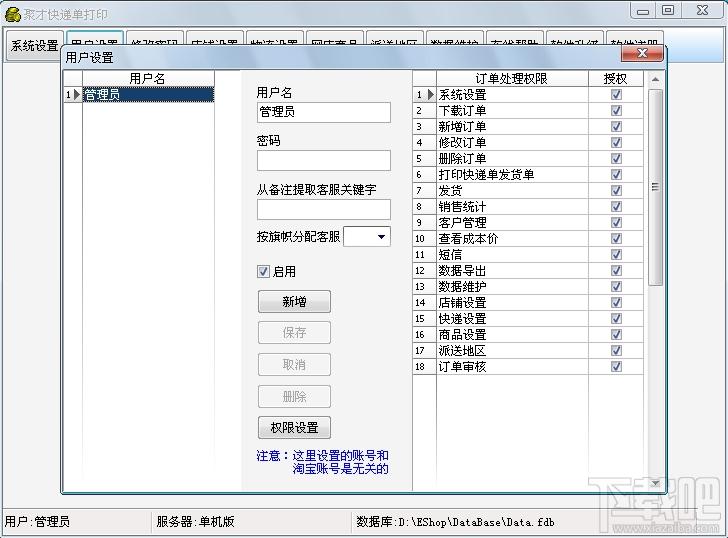This screenshot has width=728, height=538.
Task: Click the permissions list scrollbar thumb
Action: [655, 187]
